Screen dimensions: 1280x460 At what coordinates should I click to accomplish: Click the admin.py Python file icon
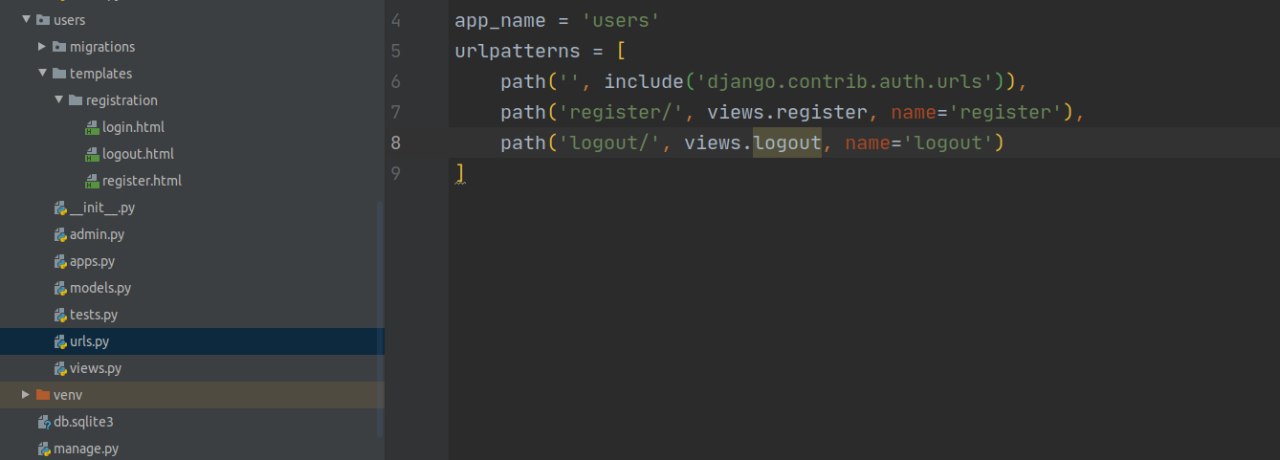[60, 234]
